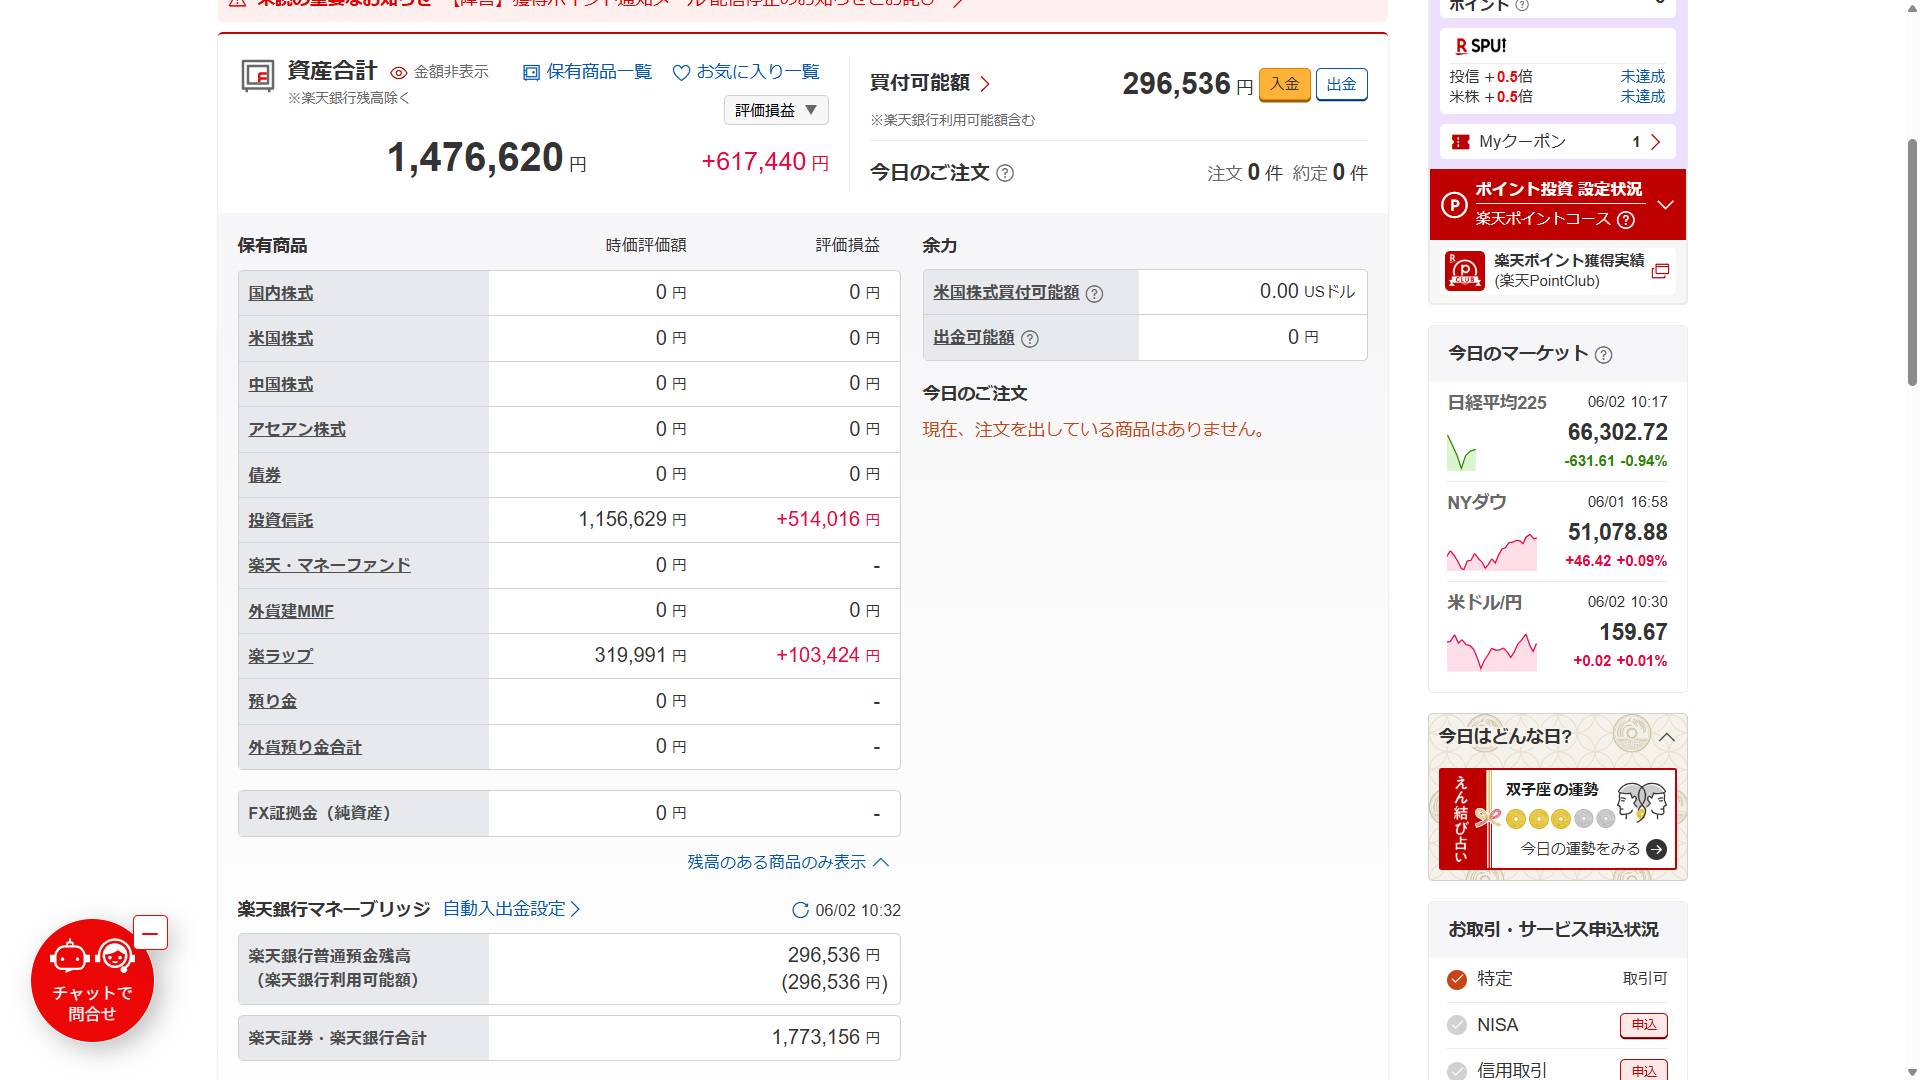Show help for 今日のご注文

click(1005, 173)
